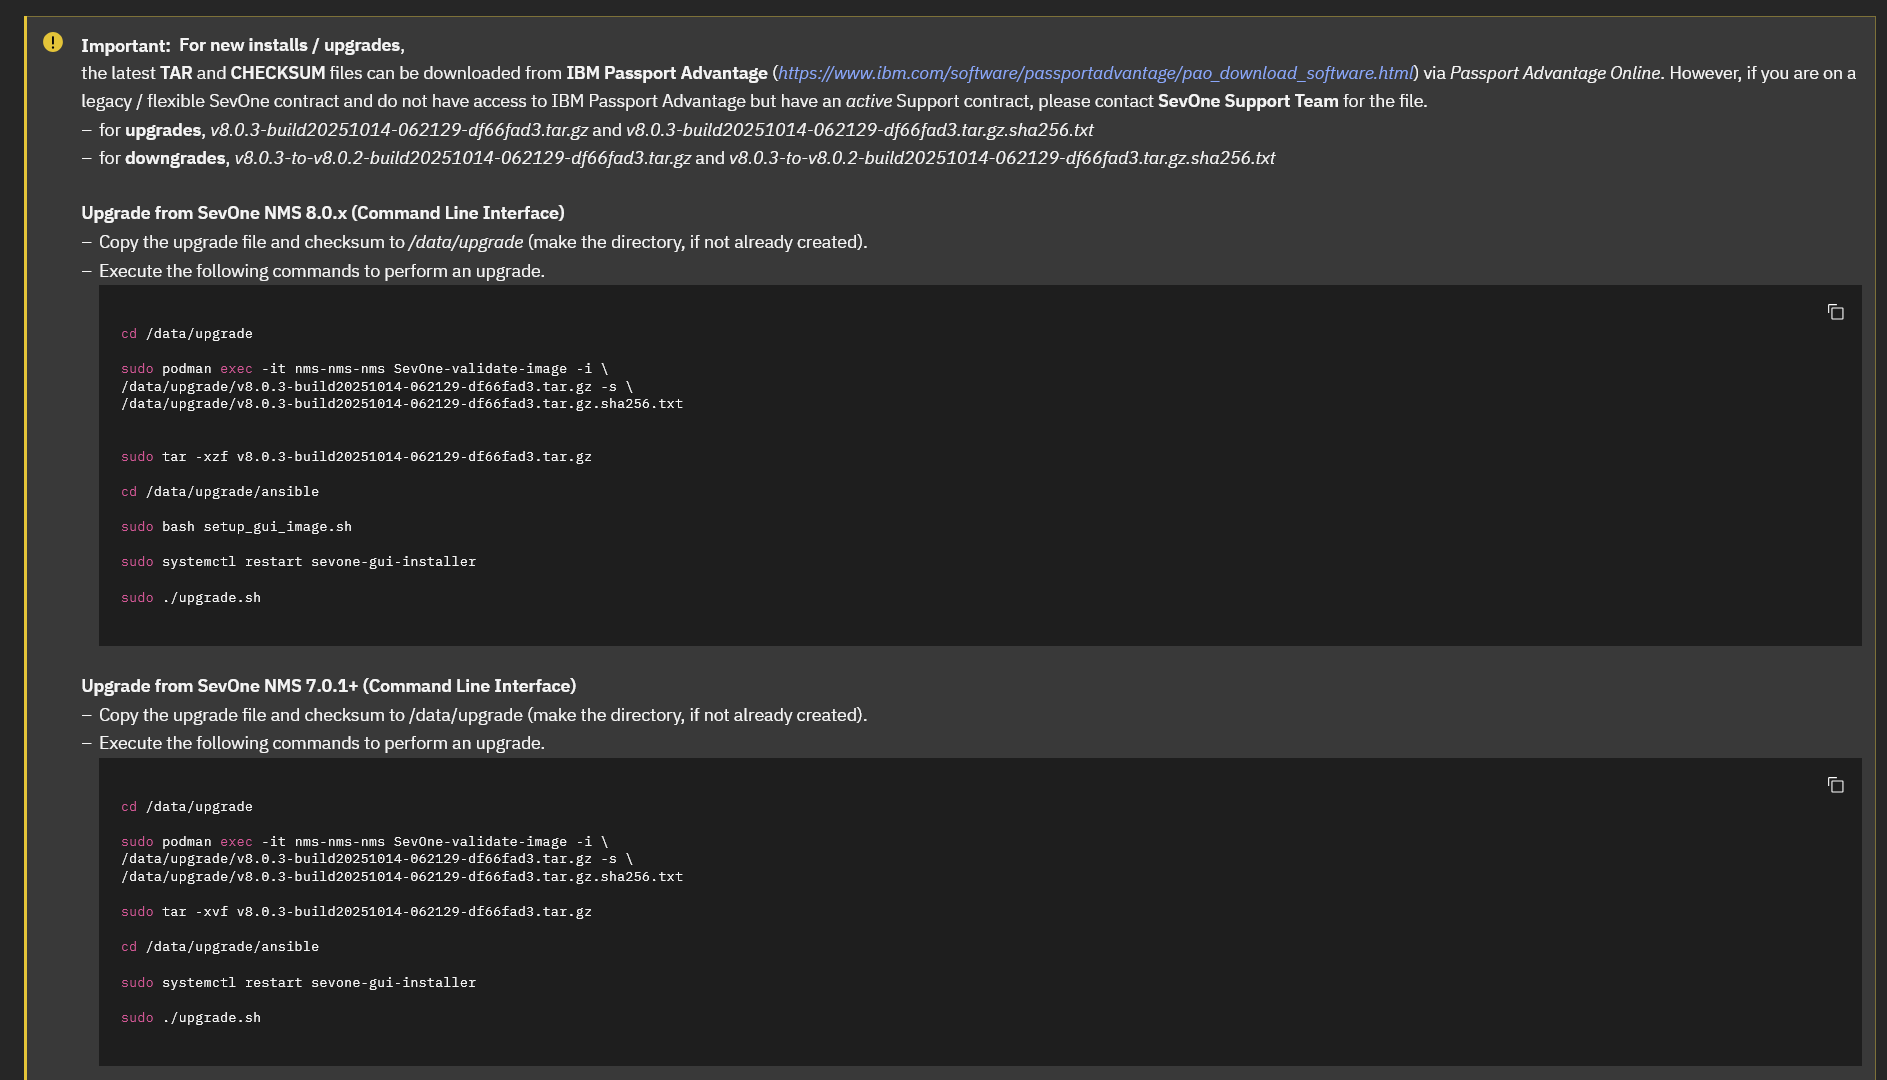Click the 'Important:' label text
This screenshot has height=1080, width=1887.
[x=126, y=46]
